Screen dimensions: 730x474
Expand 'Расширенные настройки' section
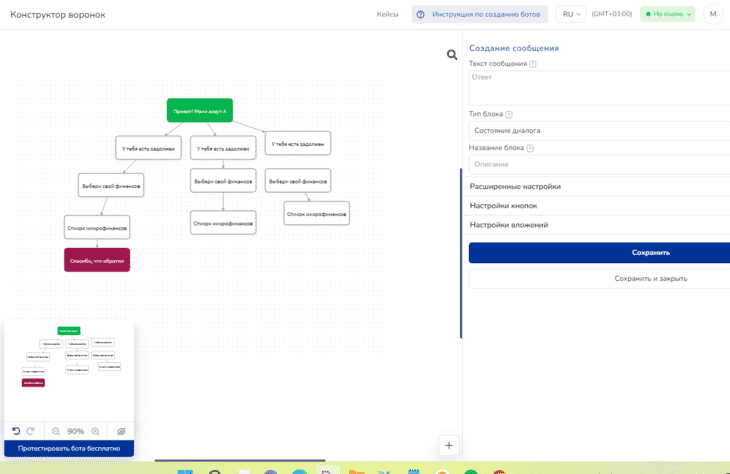tap(600, 186)
